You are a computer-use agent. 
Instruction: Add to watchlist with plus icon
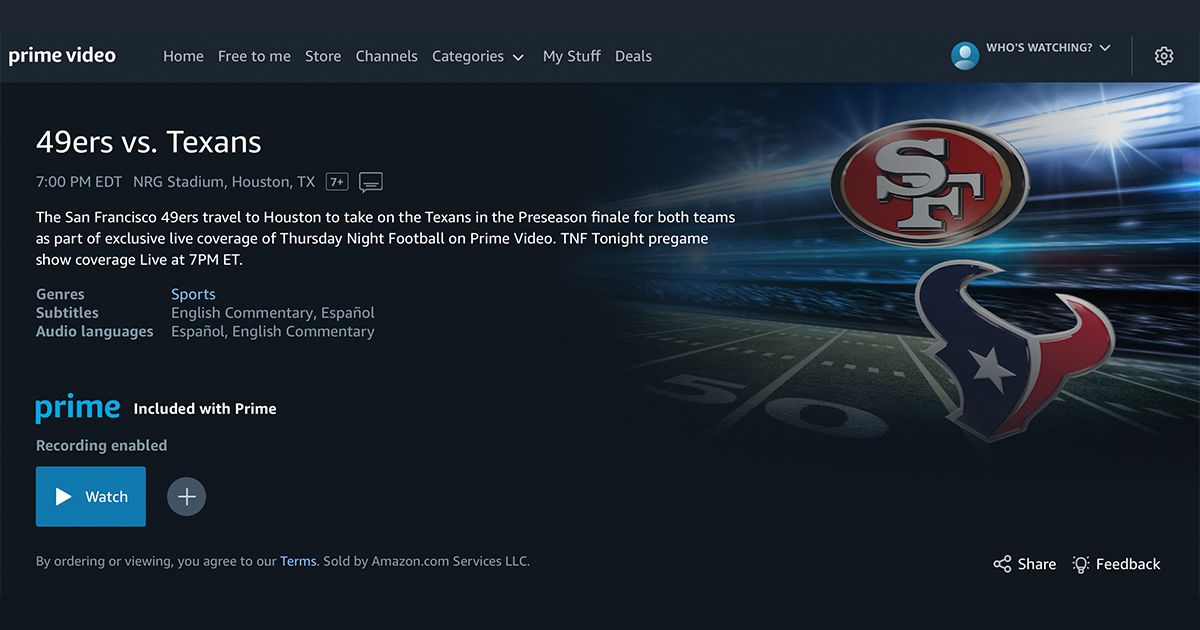[x=186, y=496]
